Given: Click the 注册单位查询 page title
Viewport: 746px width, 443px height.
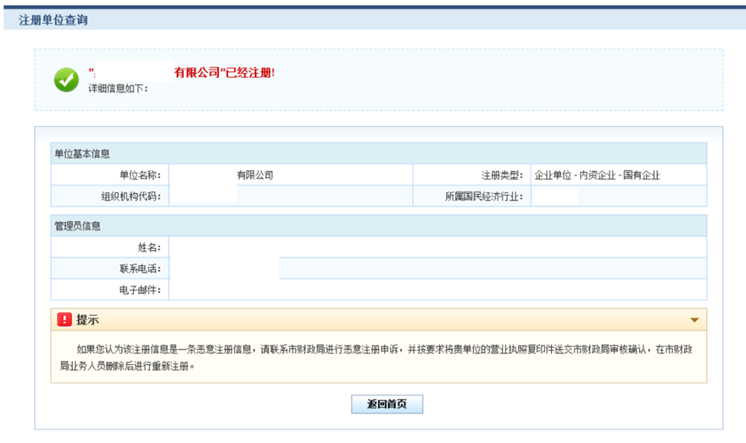Looking at the screenshot, I should tap(52, 19).
